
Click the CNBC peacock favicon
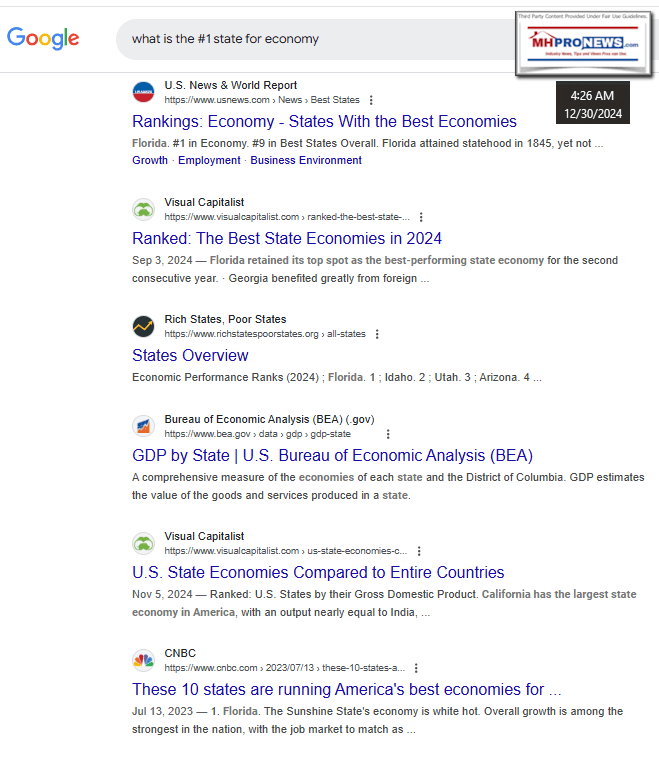144,660
